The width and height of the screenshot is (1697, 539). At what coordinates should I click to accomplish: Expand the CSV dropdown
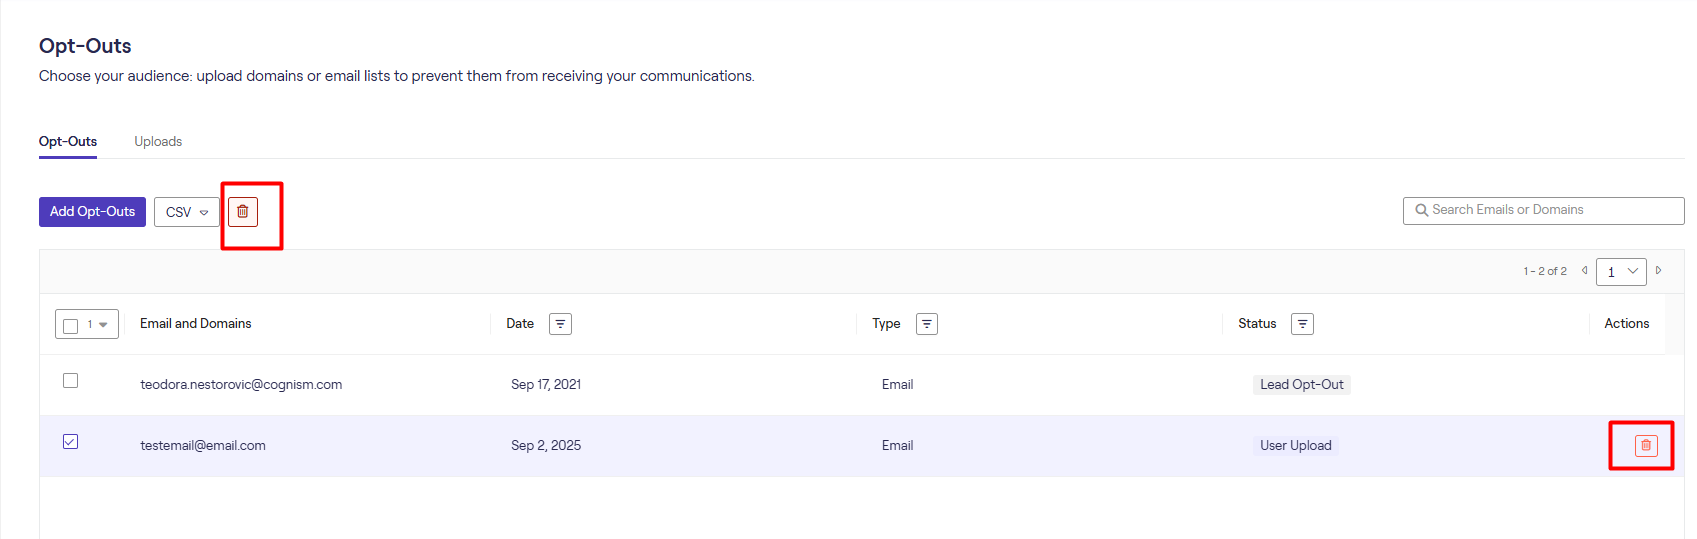[187, 212]
